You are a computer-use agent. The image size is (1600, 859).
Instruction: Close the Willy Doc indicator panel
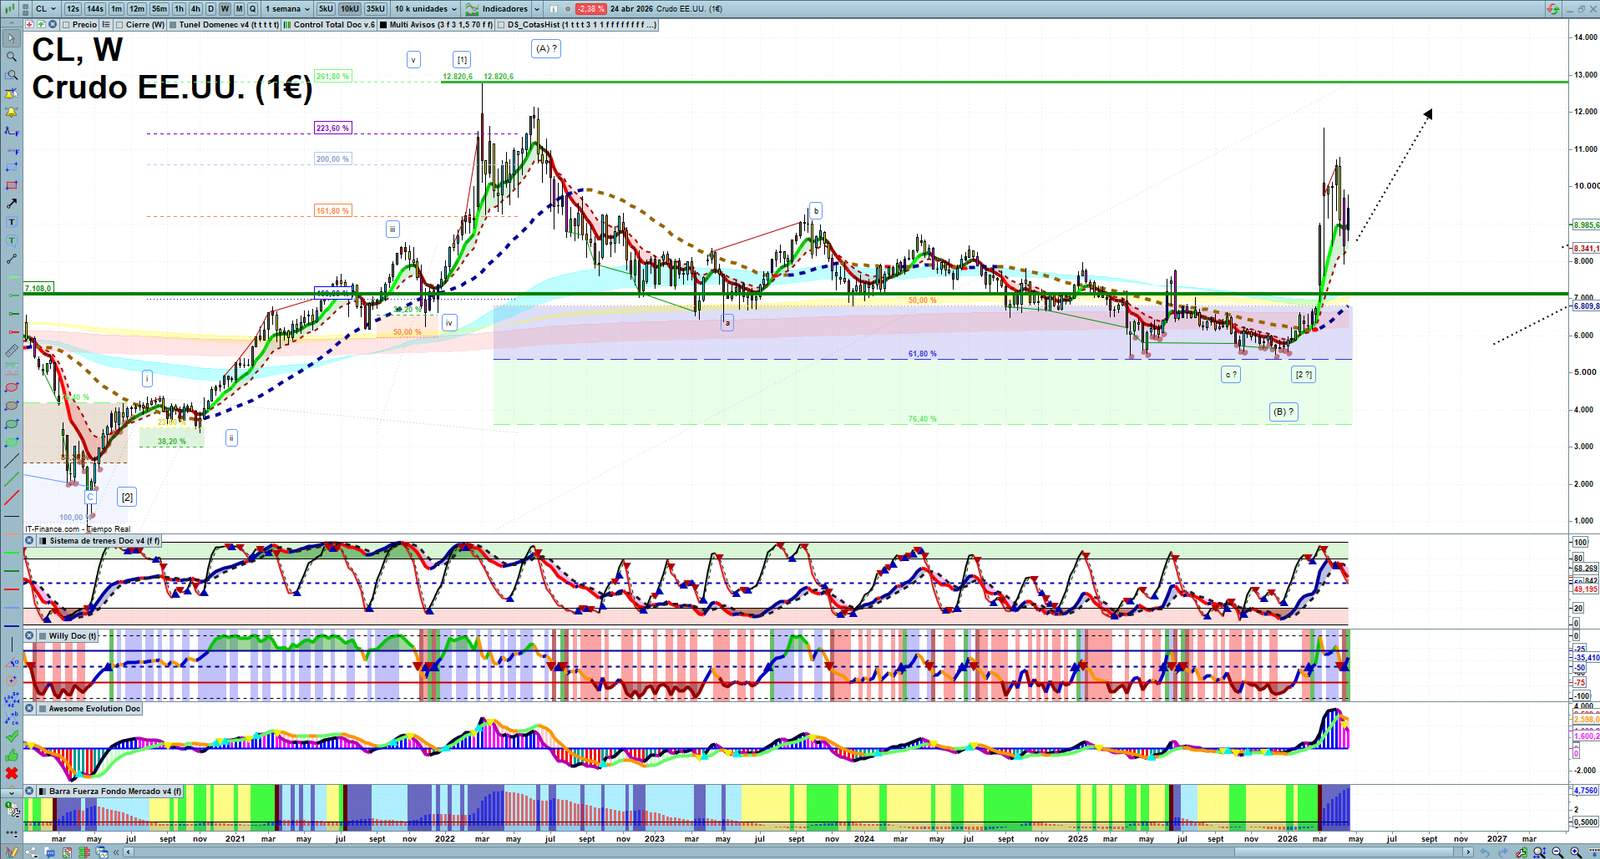pyautogui.click(x=30, y=636)
